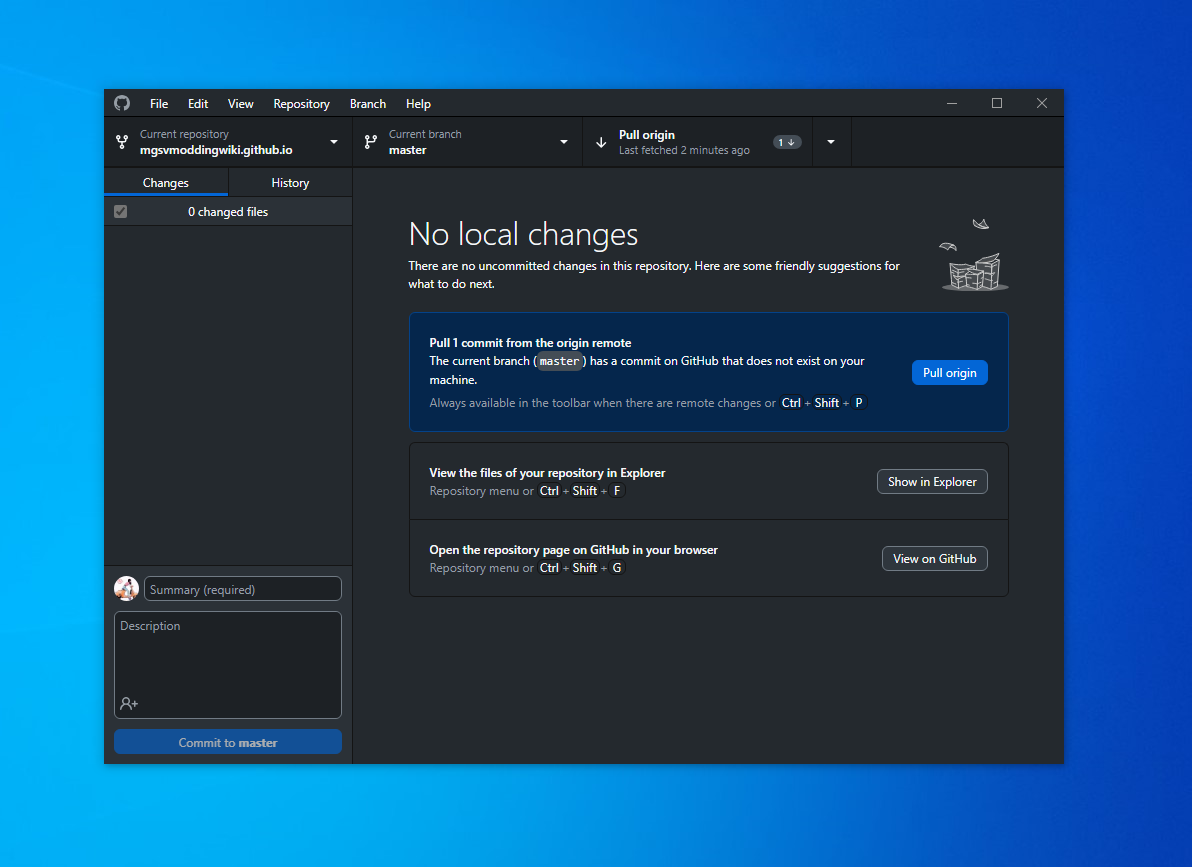Click the highlighted master branch label in the pull suggestion

pos(559,361)
